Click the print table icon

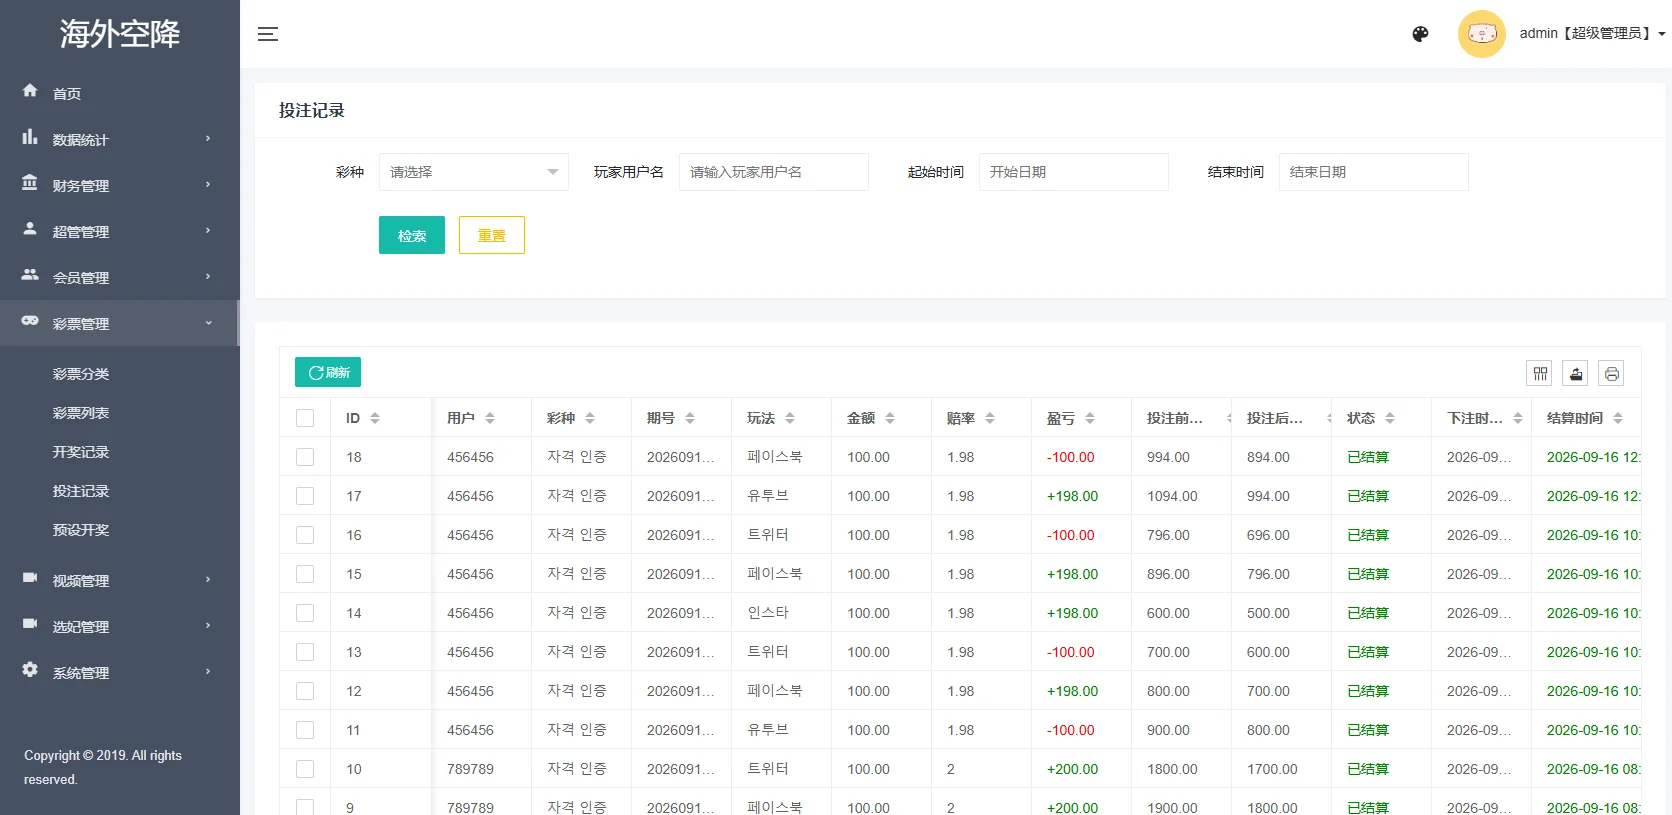tap(1611, 374)
